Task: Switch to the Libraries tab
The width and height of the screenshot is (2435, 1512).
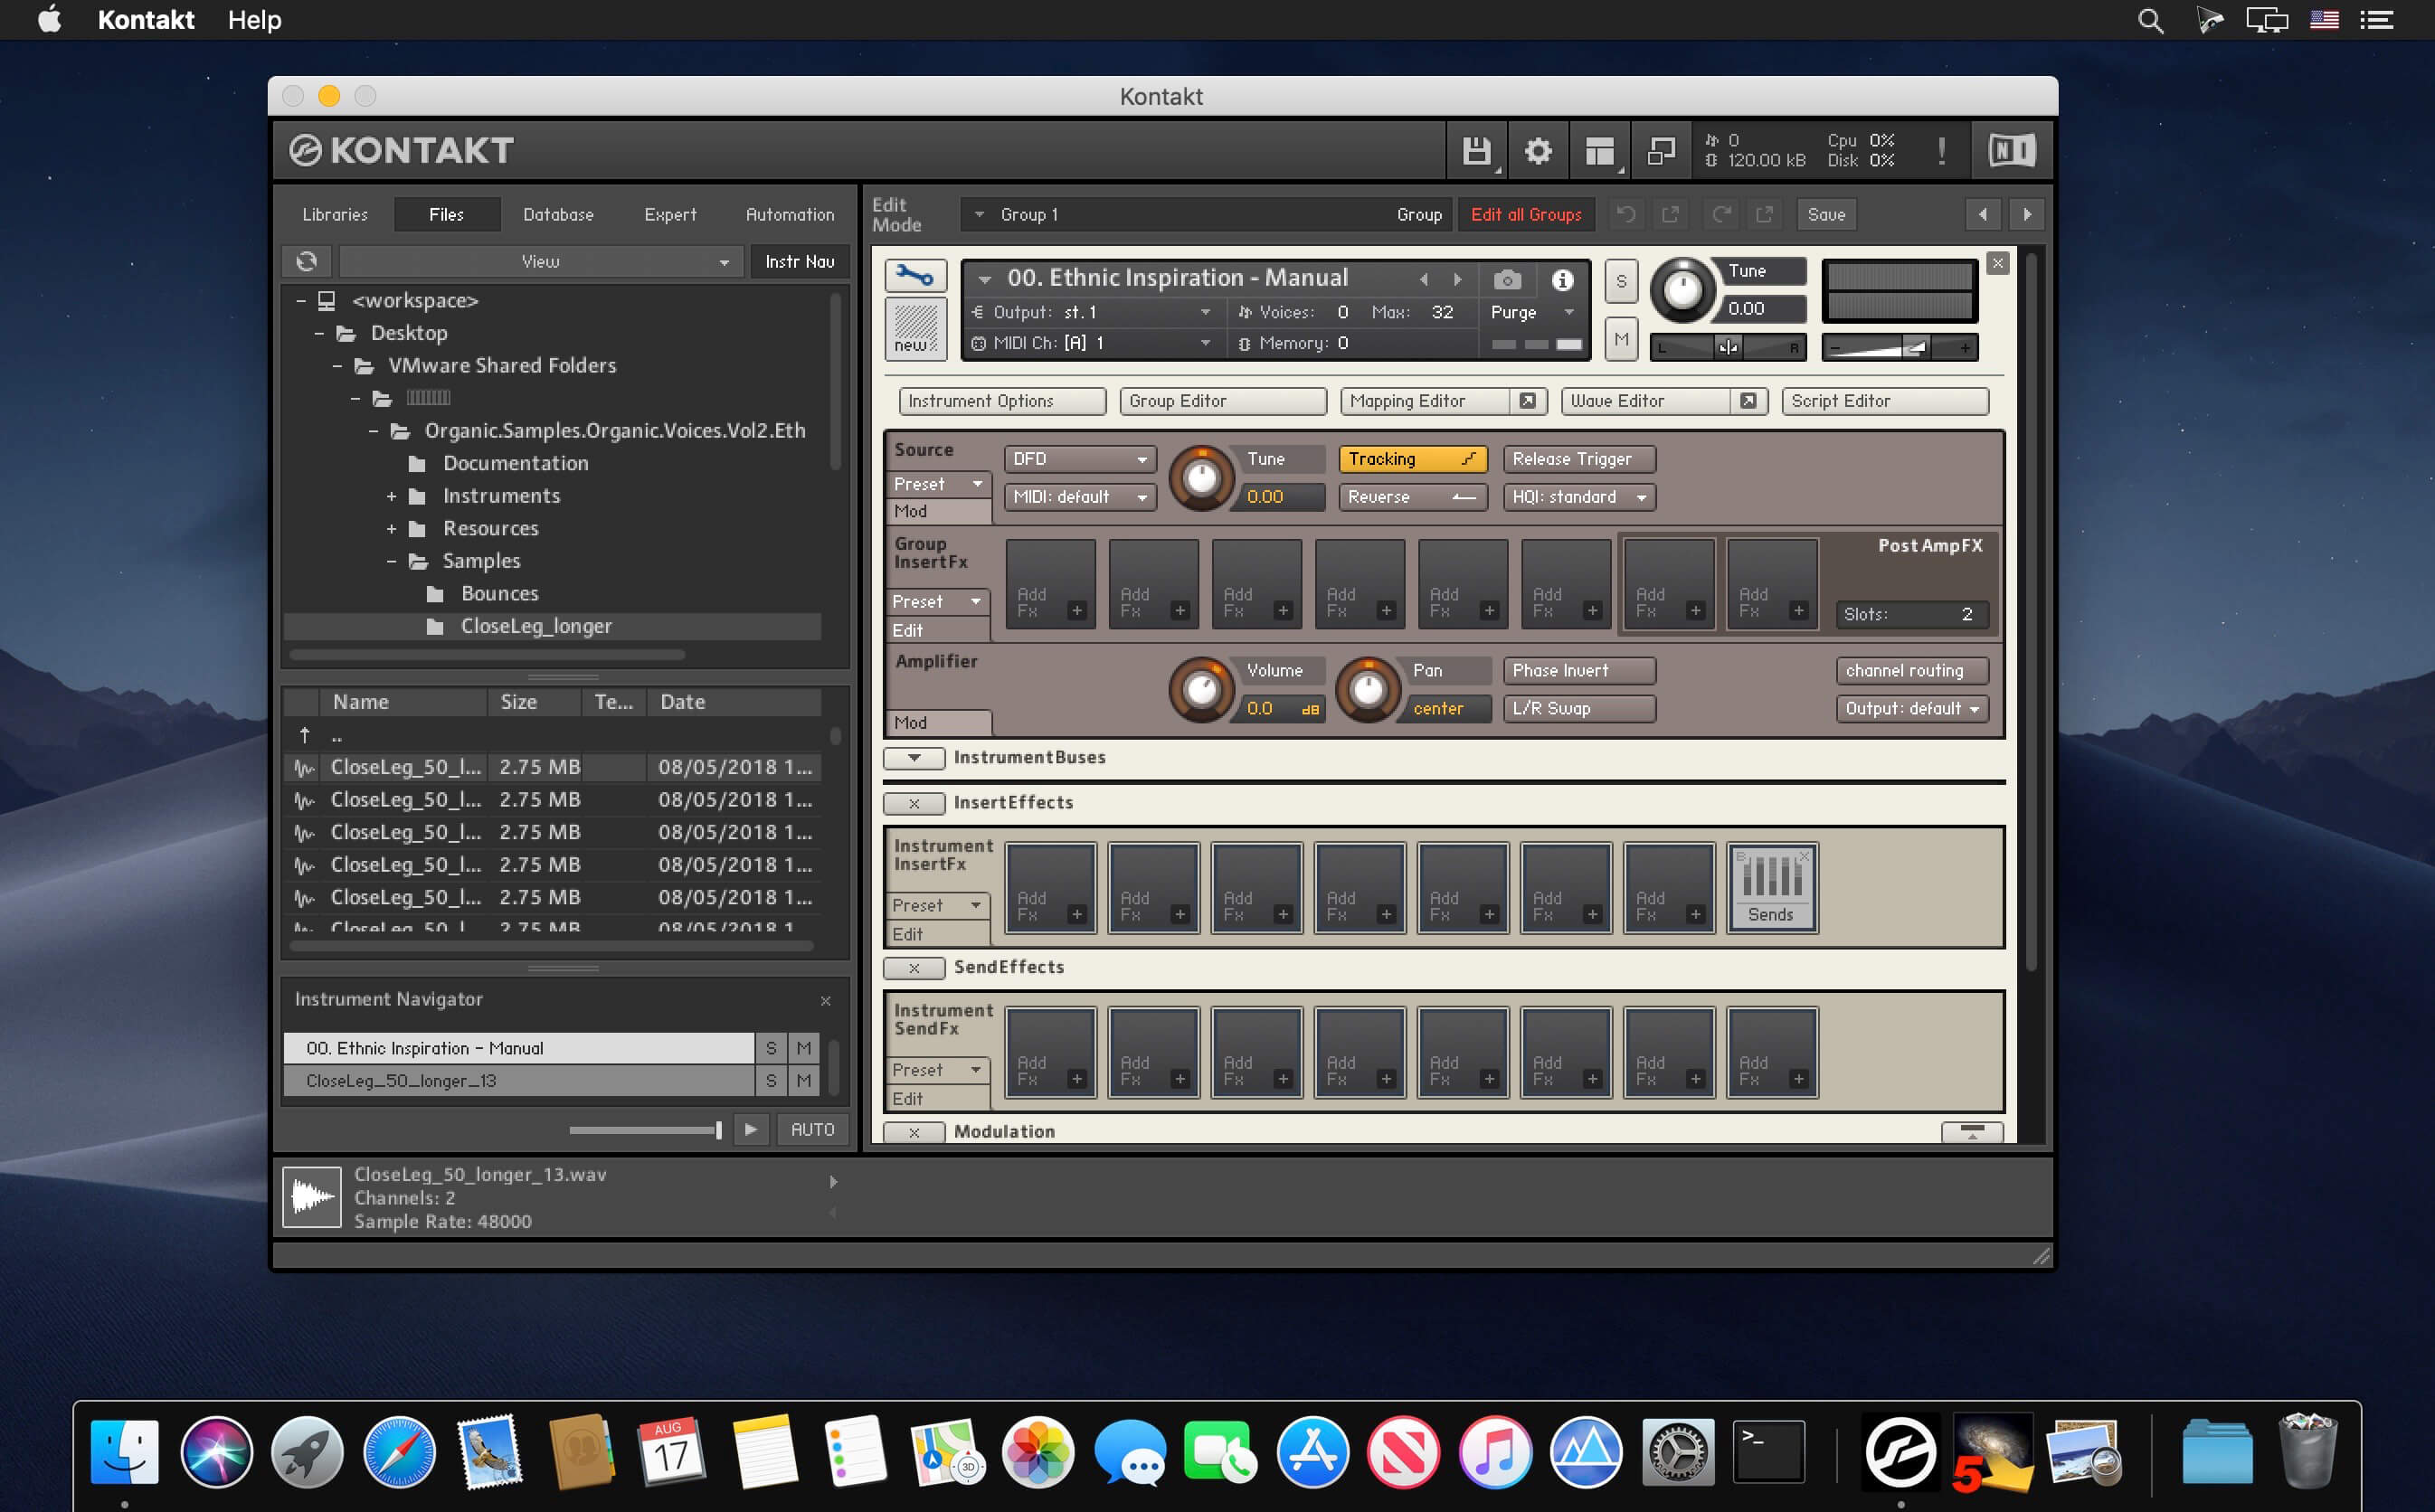Action: [x=335, y=214]
